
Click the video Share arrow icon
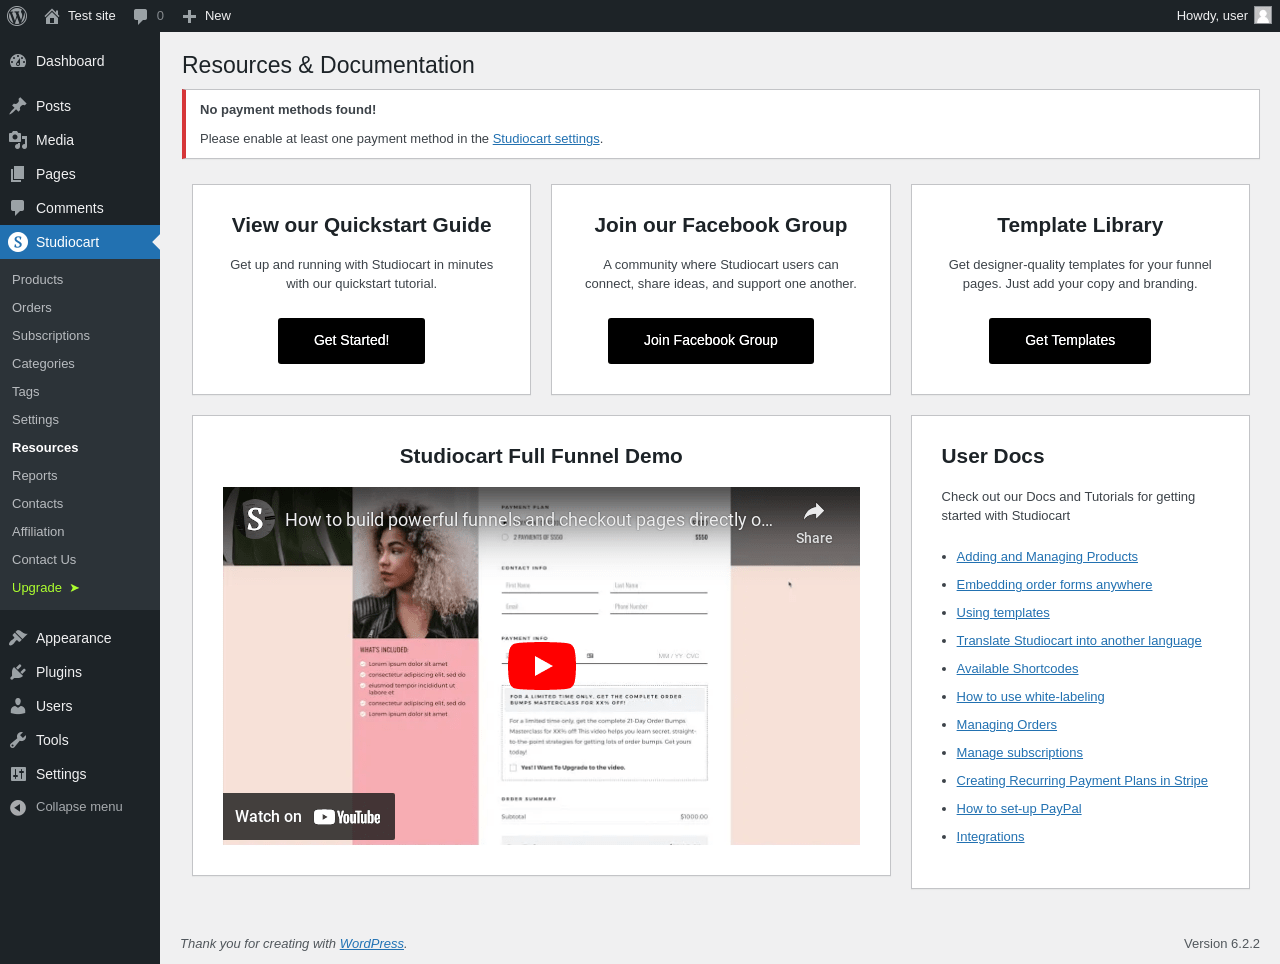pyautogui.click(x=814, y=511)
